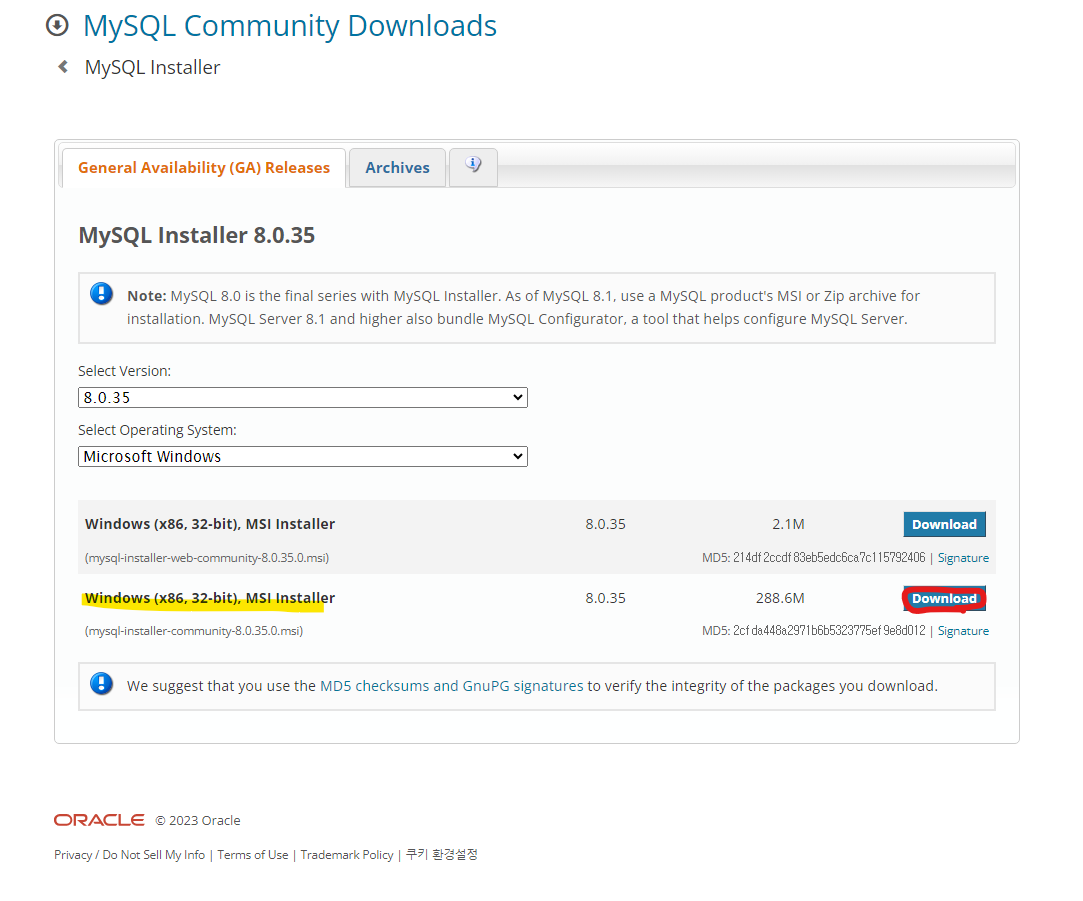This screenshot has width=1083, height=901.
Task: Click the 2.1M file size value
Action: pyautogui.click(x=788, y=524)
